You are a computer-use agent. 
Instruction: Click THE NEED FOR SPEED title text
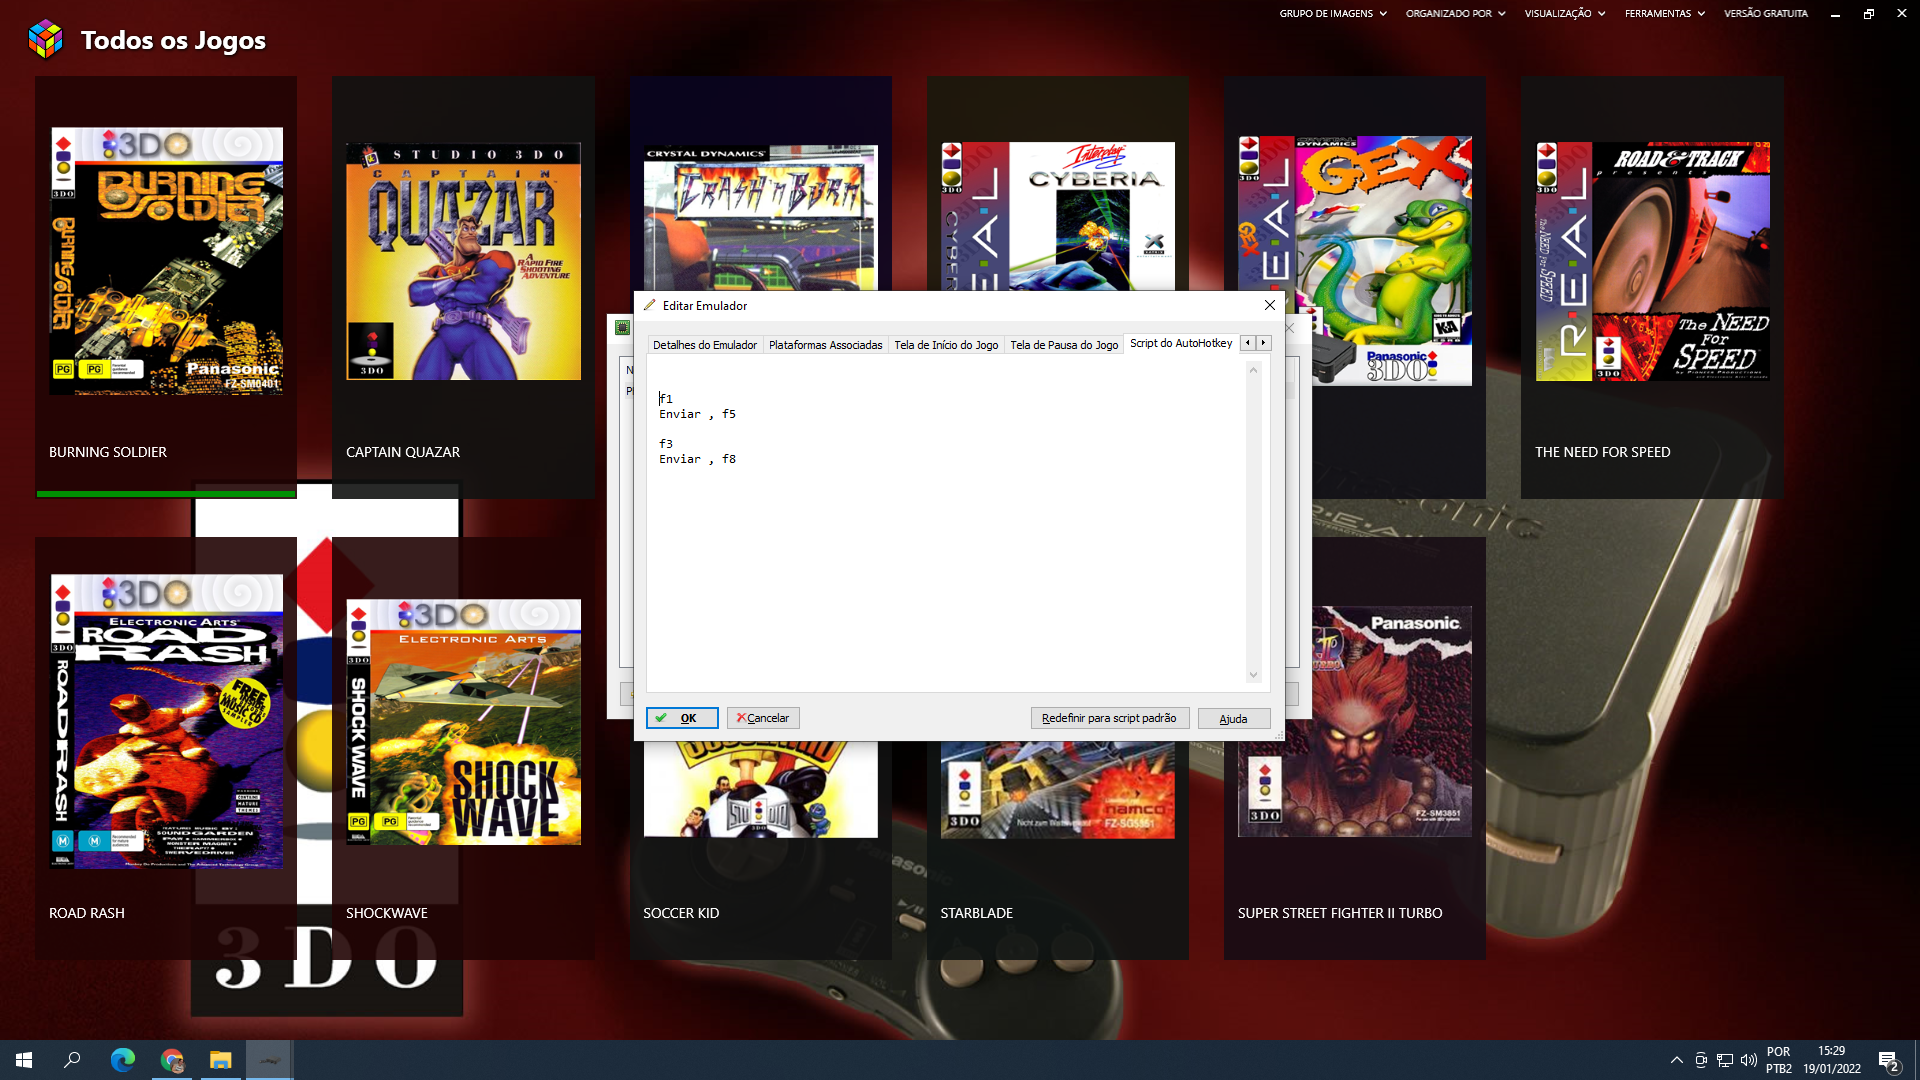[1602, 452]
